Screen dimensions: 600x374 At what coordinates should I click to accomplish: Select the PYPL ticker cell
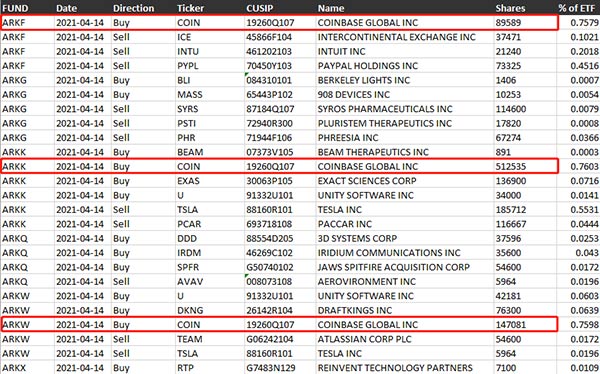coord(210,66)
